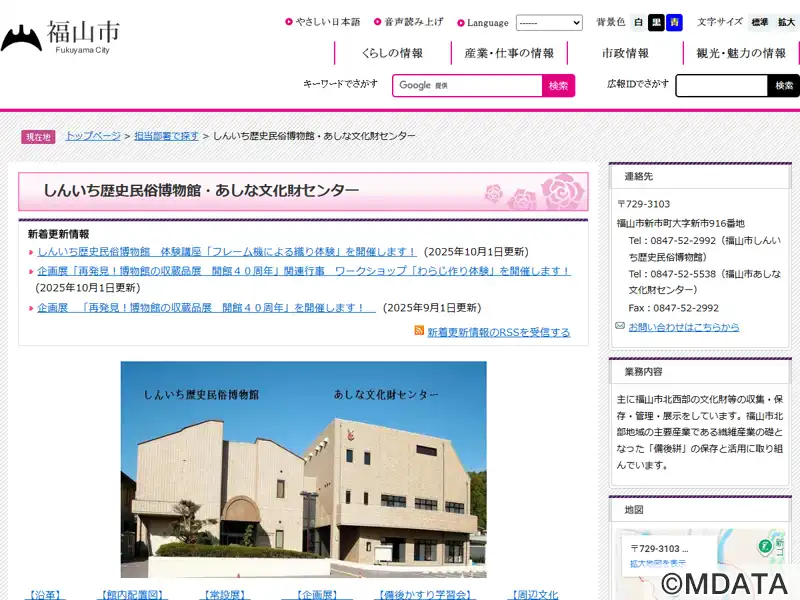This screenshot has width=800, height=600.
Task: Set background color to blue (青)
Action: (x=674, y=22)
